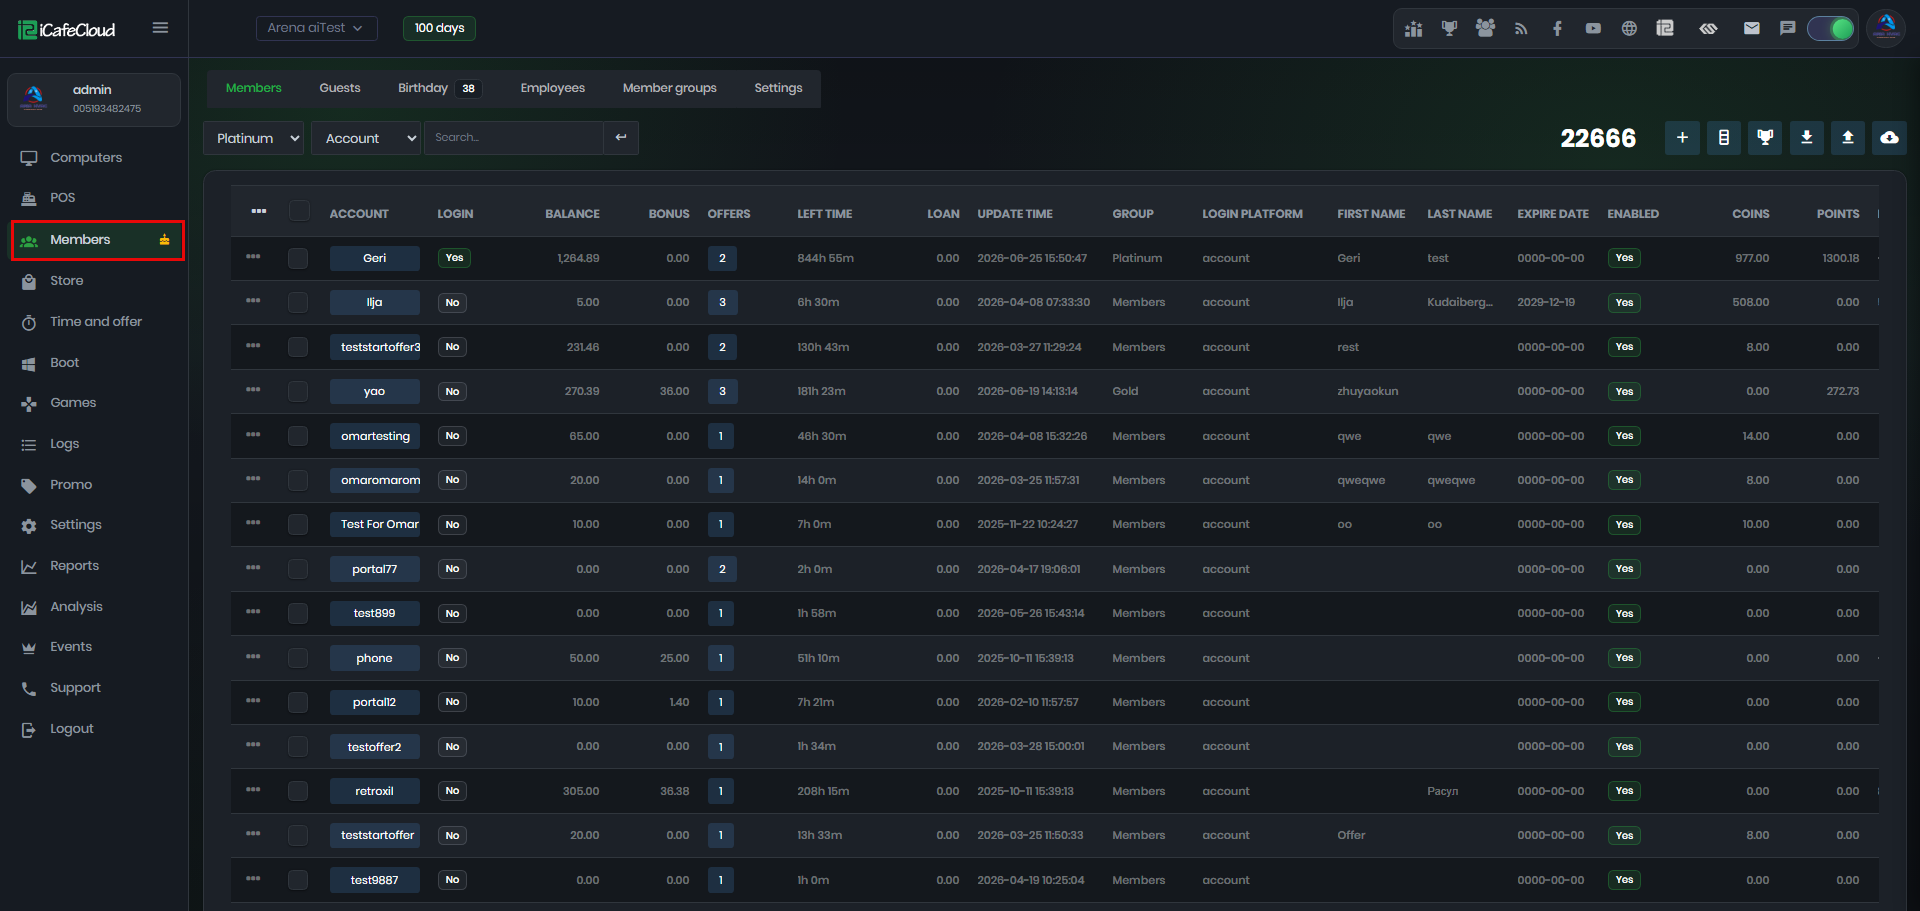Open the Account search field dropdown
Viewport: 1920px width, 911px height.
point(366,138)
